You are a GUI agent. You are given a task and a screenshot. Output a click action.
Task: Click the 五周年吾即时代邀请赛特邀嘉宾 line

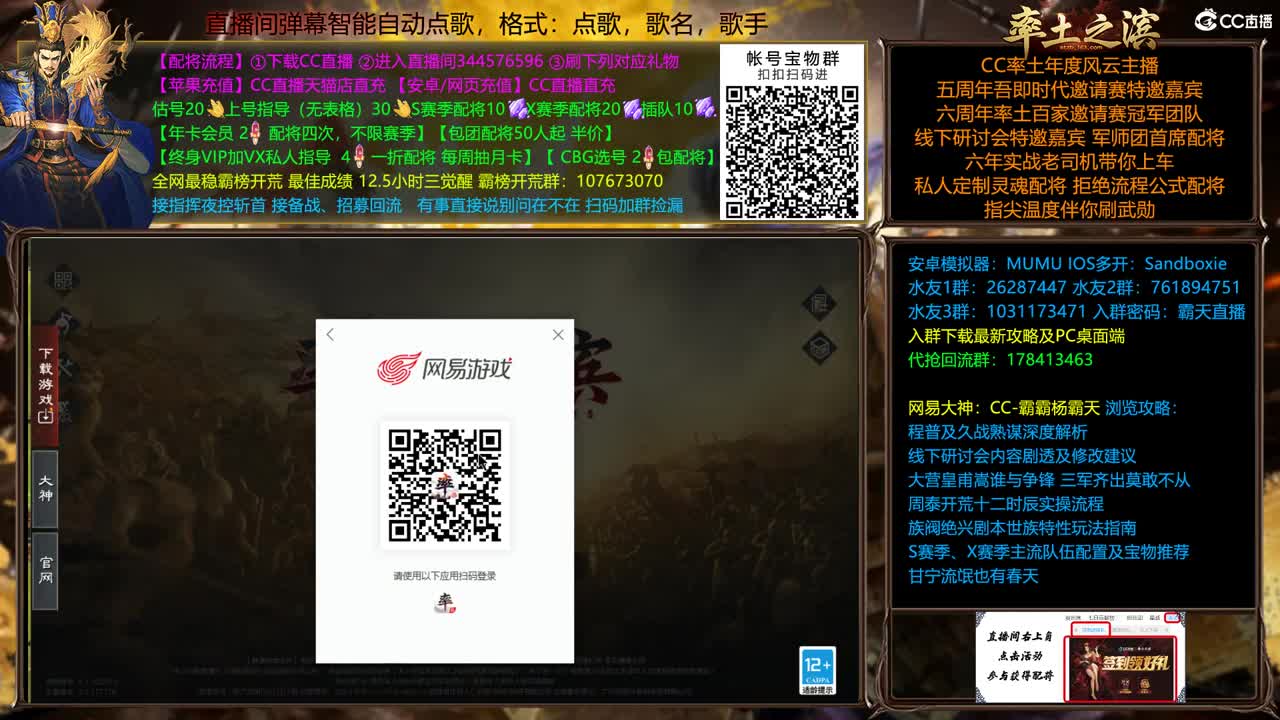click(x=1069, y=90)
